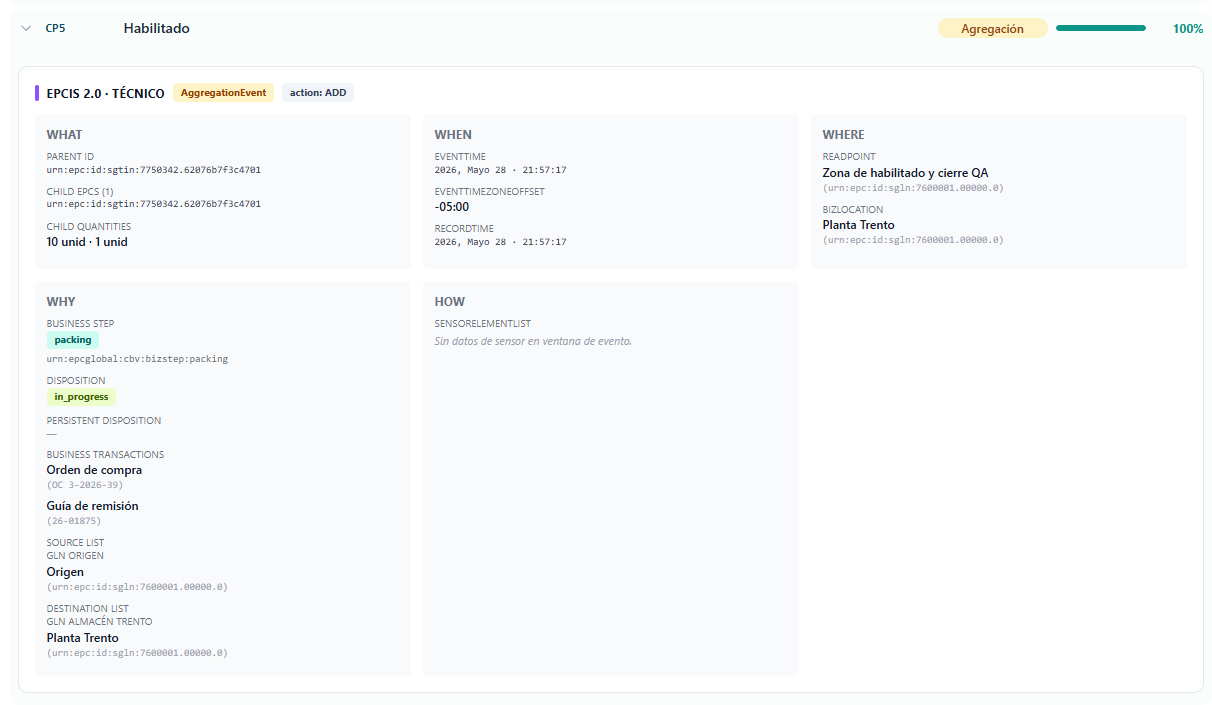
Task: Collapse the CP5 row chevron
Action: 26,29
